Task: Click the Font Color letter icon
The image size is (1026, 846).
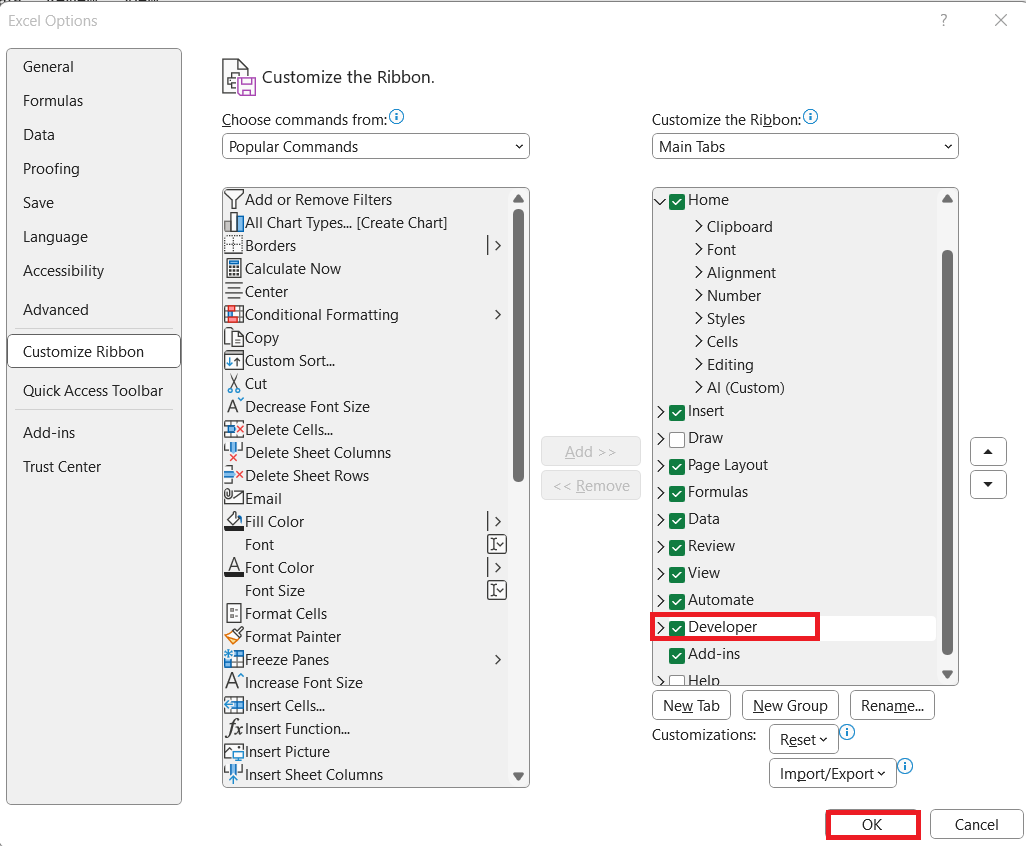Action: [x=234, y=567]
